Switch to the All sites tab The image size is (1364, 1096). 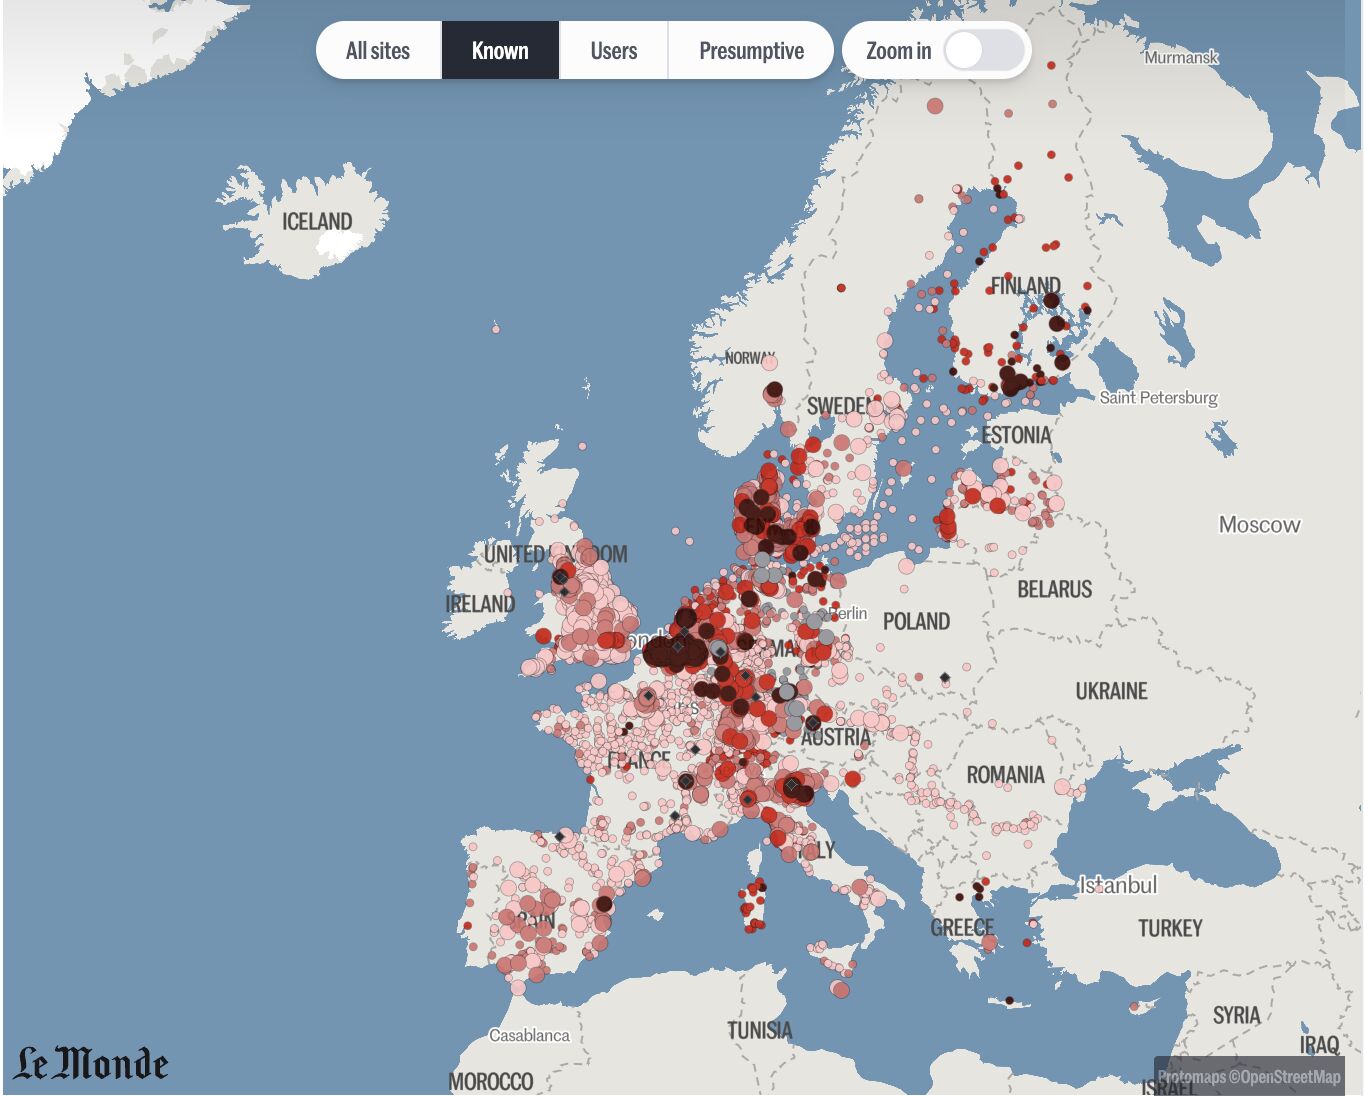(378, 51)
